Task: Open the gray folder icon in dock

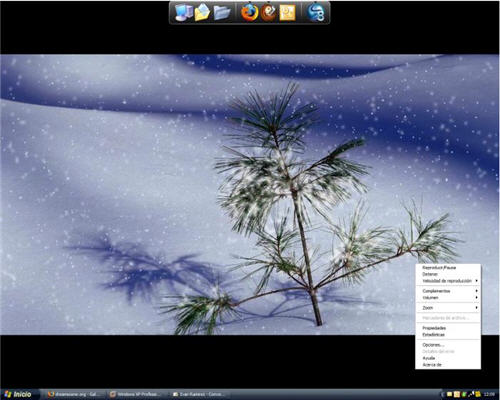Action: (x=222, y=13)
